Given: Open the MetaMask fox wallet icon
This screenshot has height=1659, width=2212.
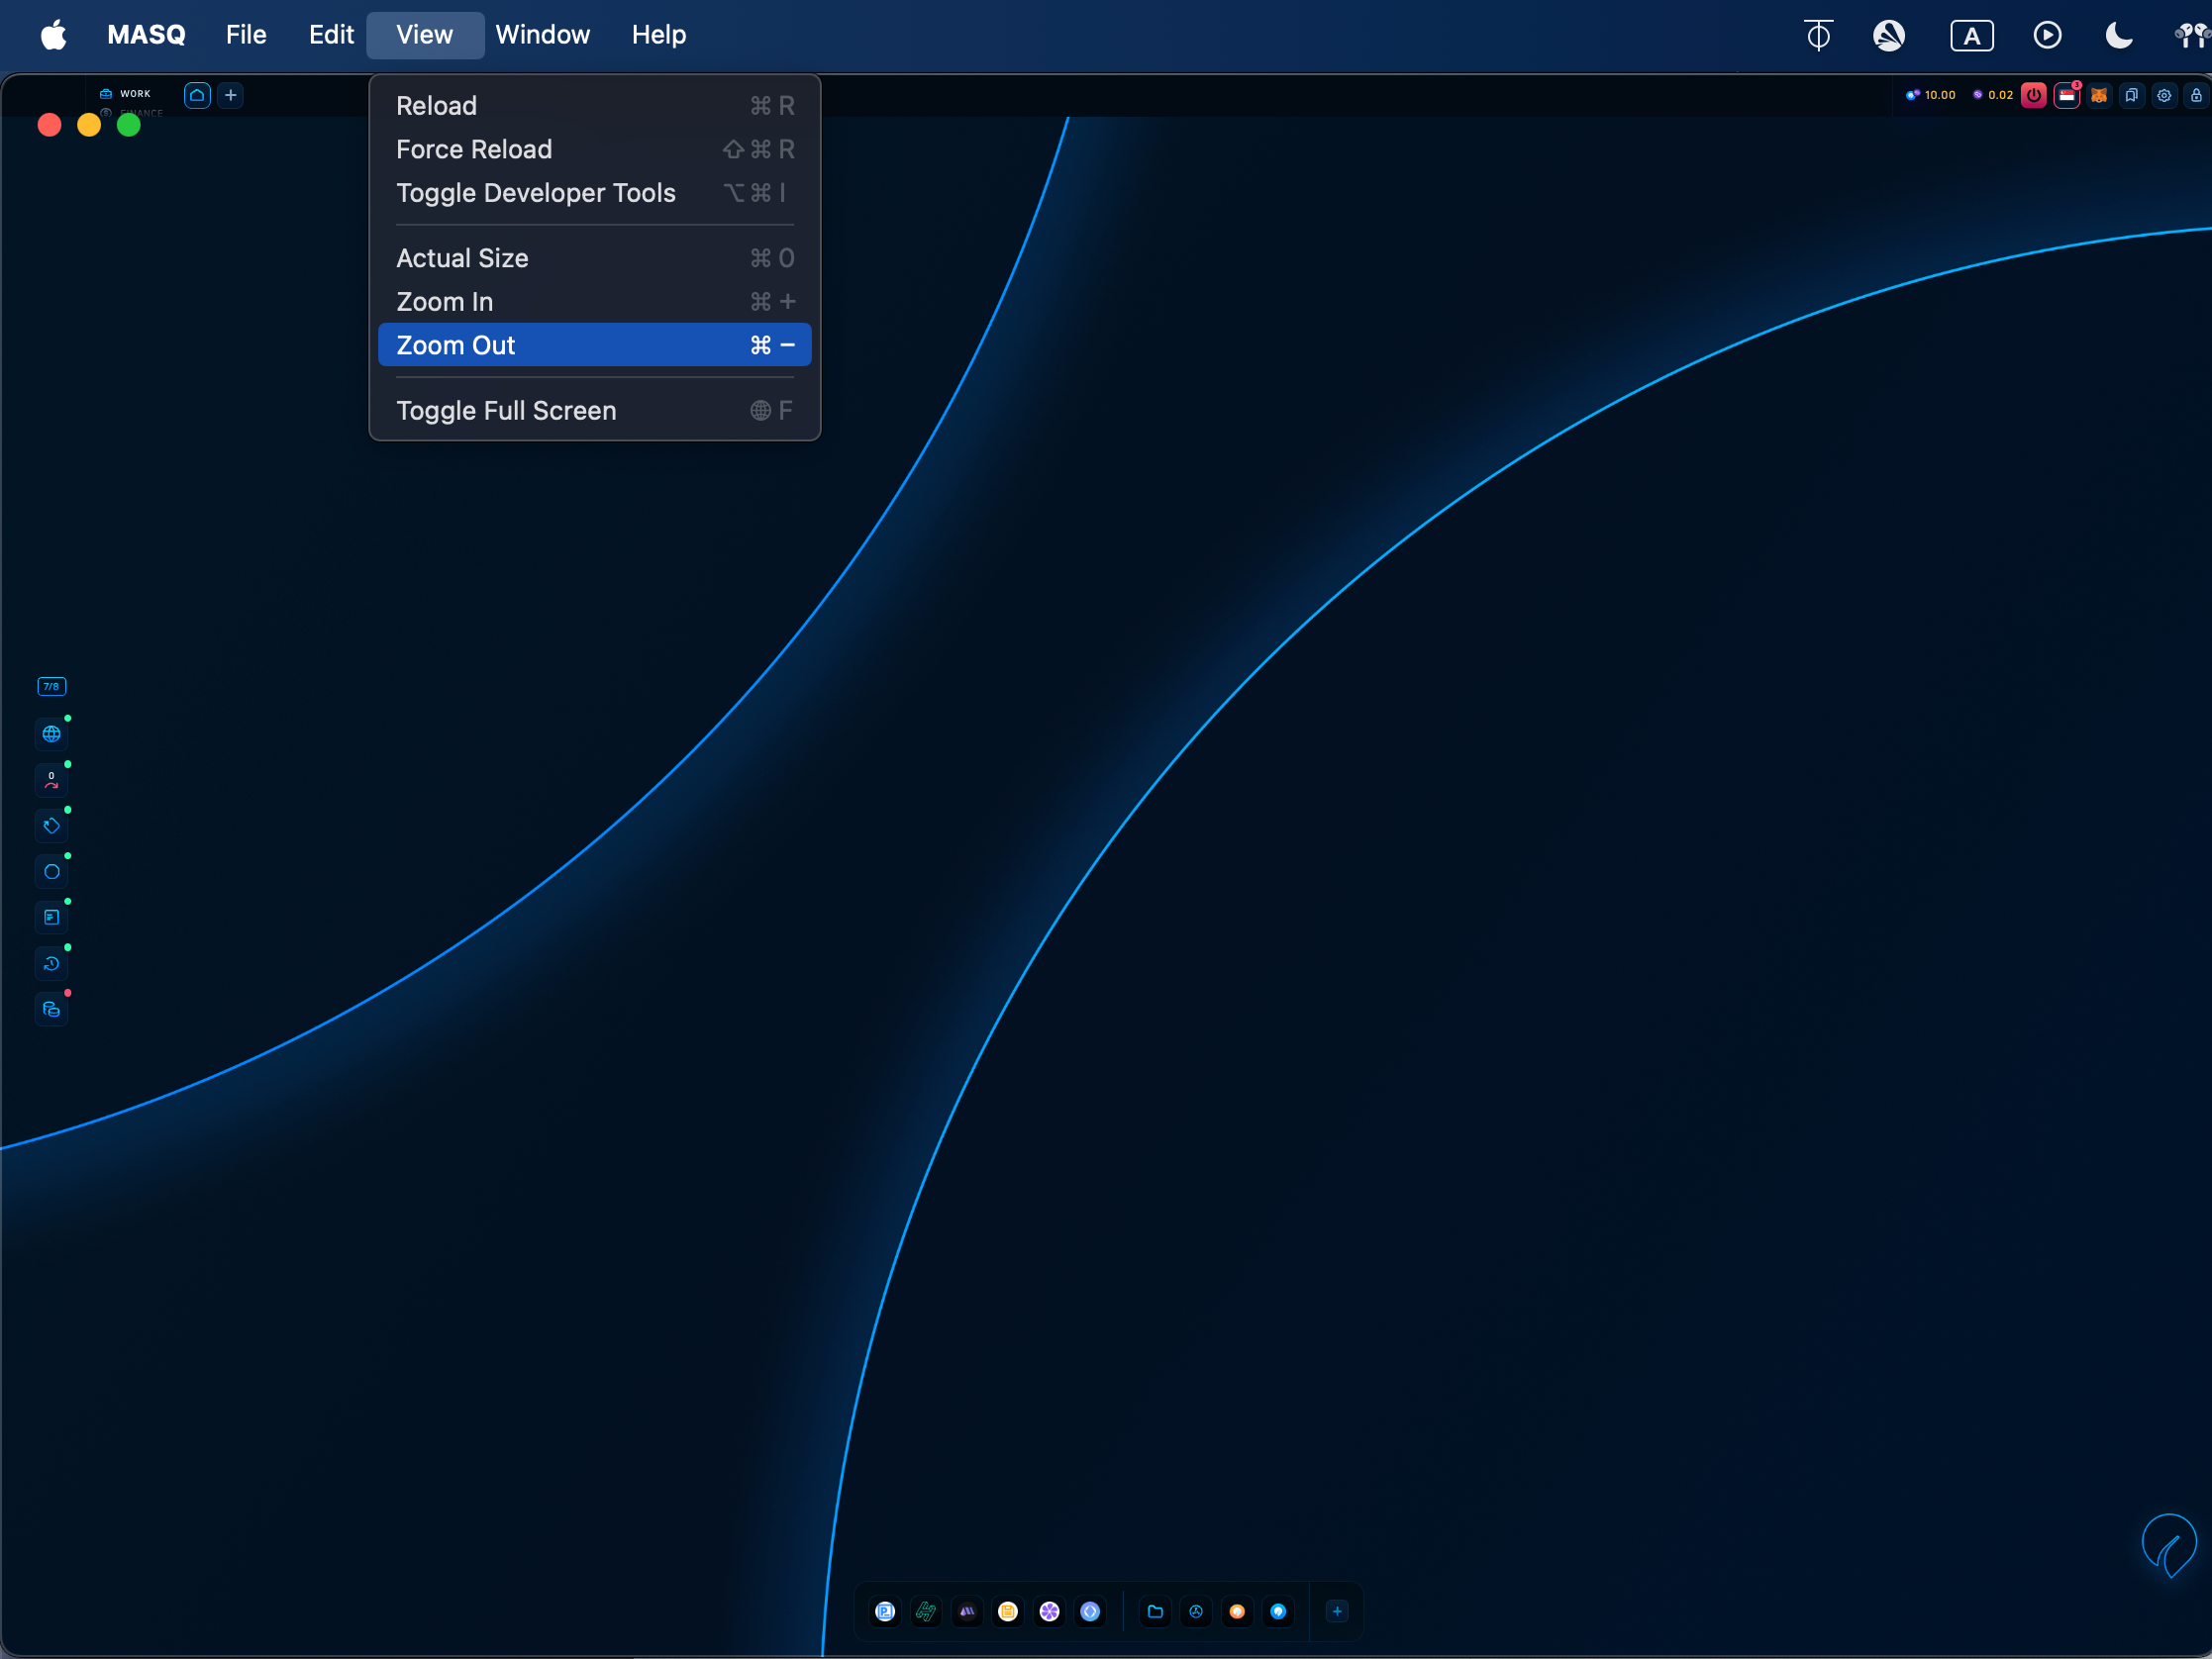Looking at the screenshot, I should click(x=2099, y=95).
